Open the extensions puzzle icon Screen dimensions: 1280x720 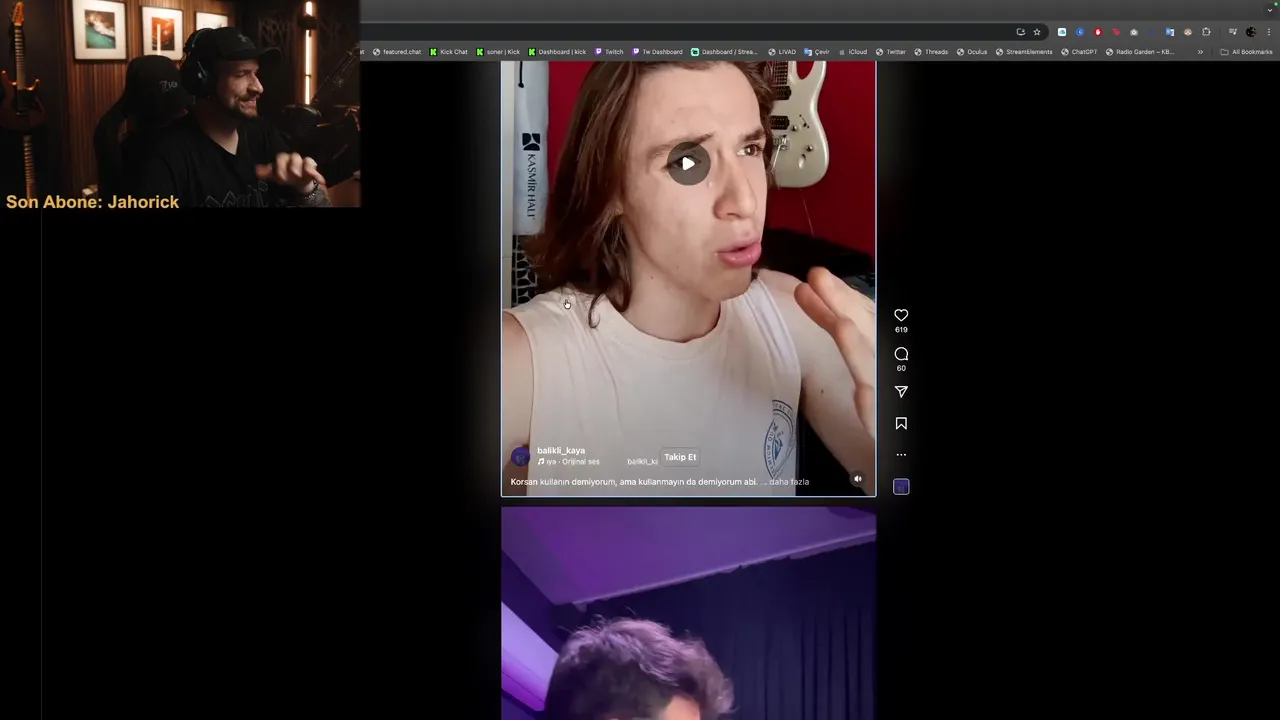(x=1206, y=32)
